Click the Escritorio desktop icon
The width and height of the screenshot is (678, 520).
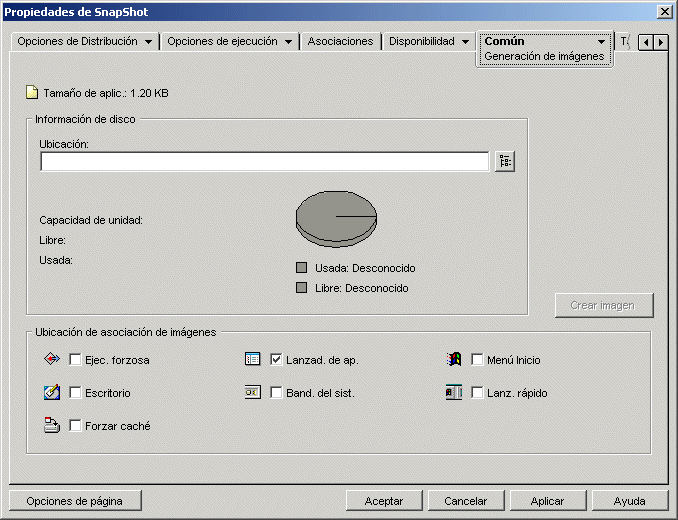pos(52,392)
